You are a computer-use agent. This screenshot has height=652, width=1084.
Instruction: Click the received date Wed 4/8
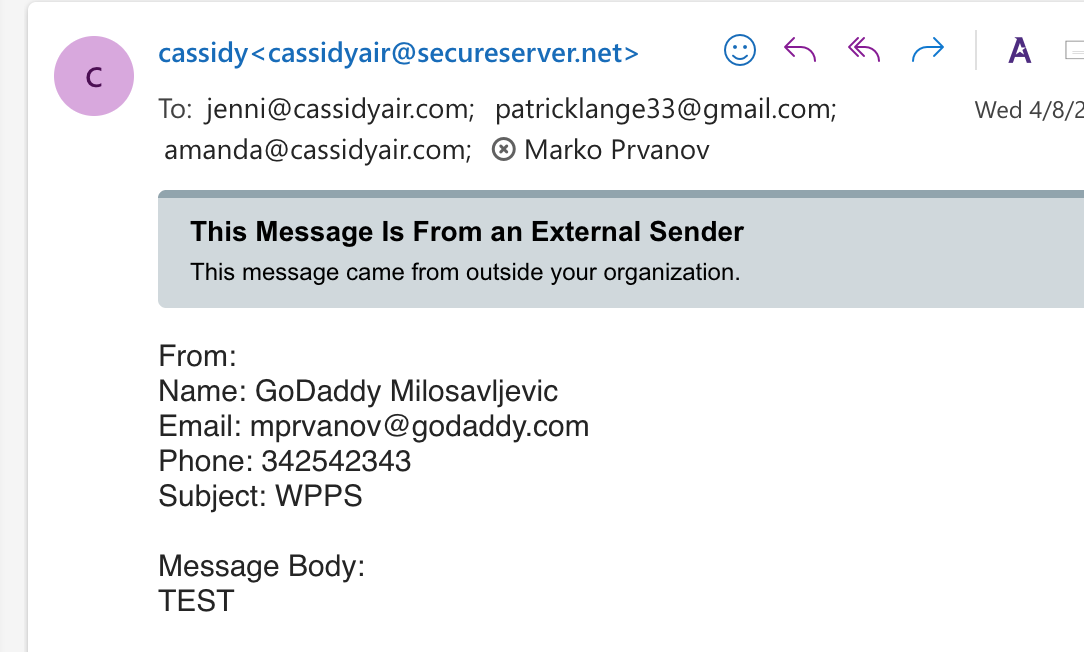click(x=1028, y=110)
